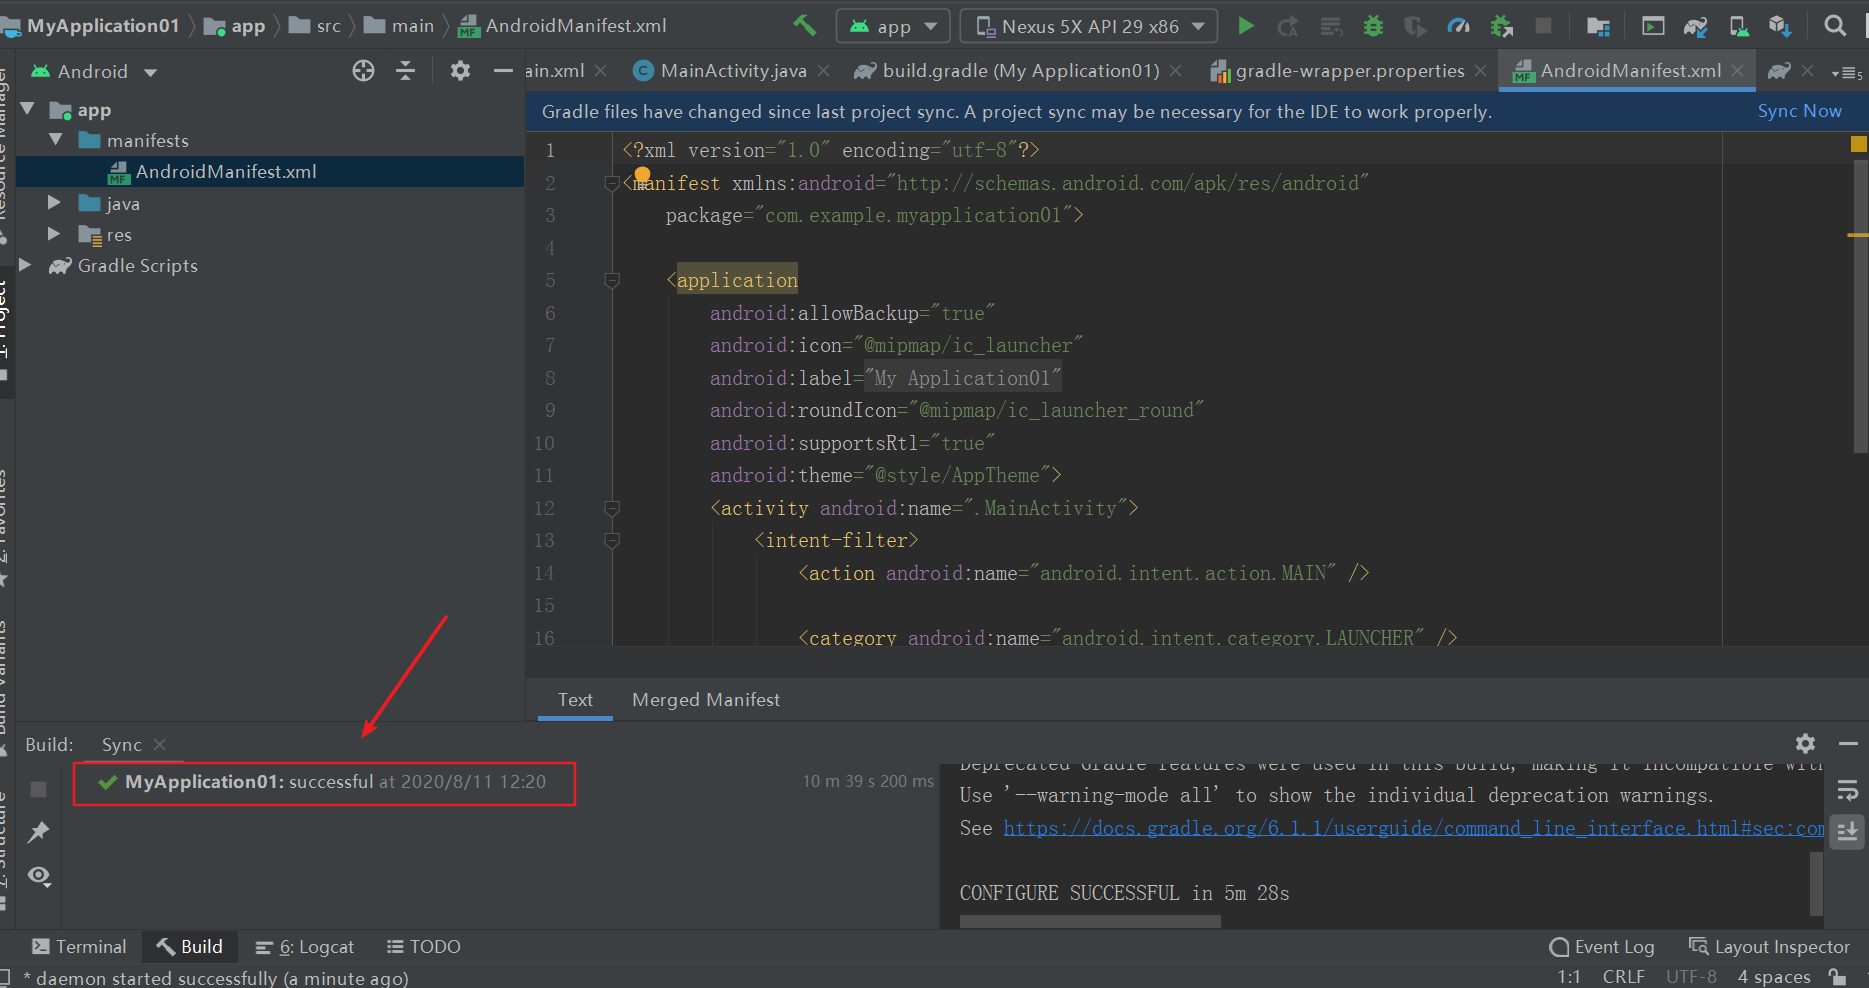Viewport: 1869px width, 988px height.
Task: Click the Sync Now link
Action: point(1799,112)
